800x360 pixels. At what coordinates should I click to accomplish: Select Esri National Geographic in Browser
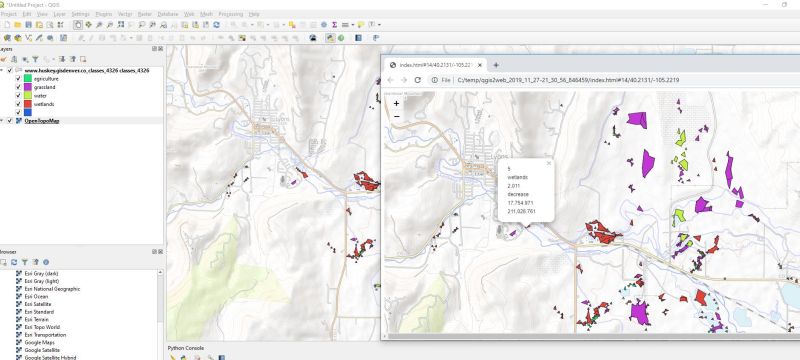coord(53,289)
